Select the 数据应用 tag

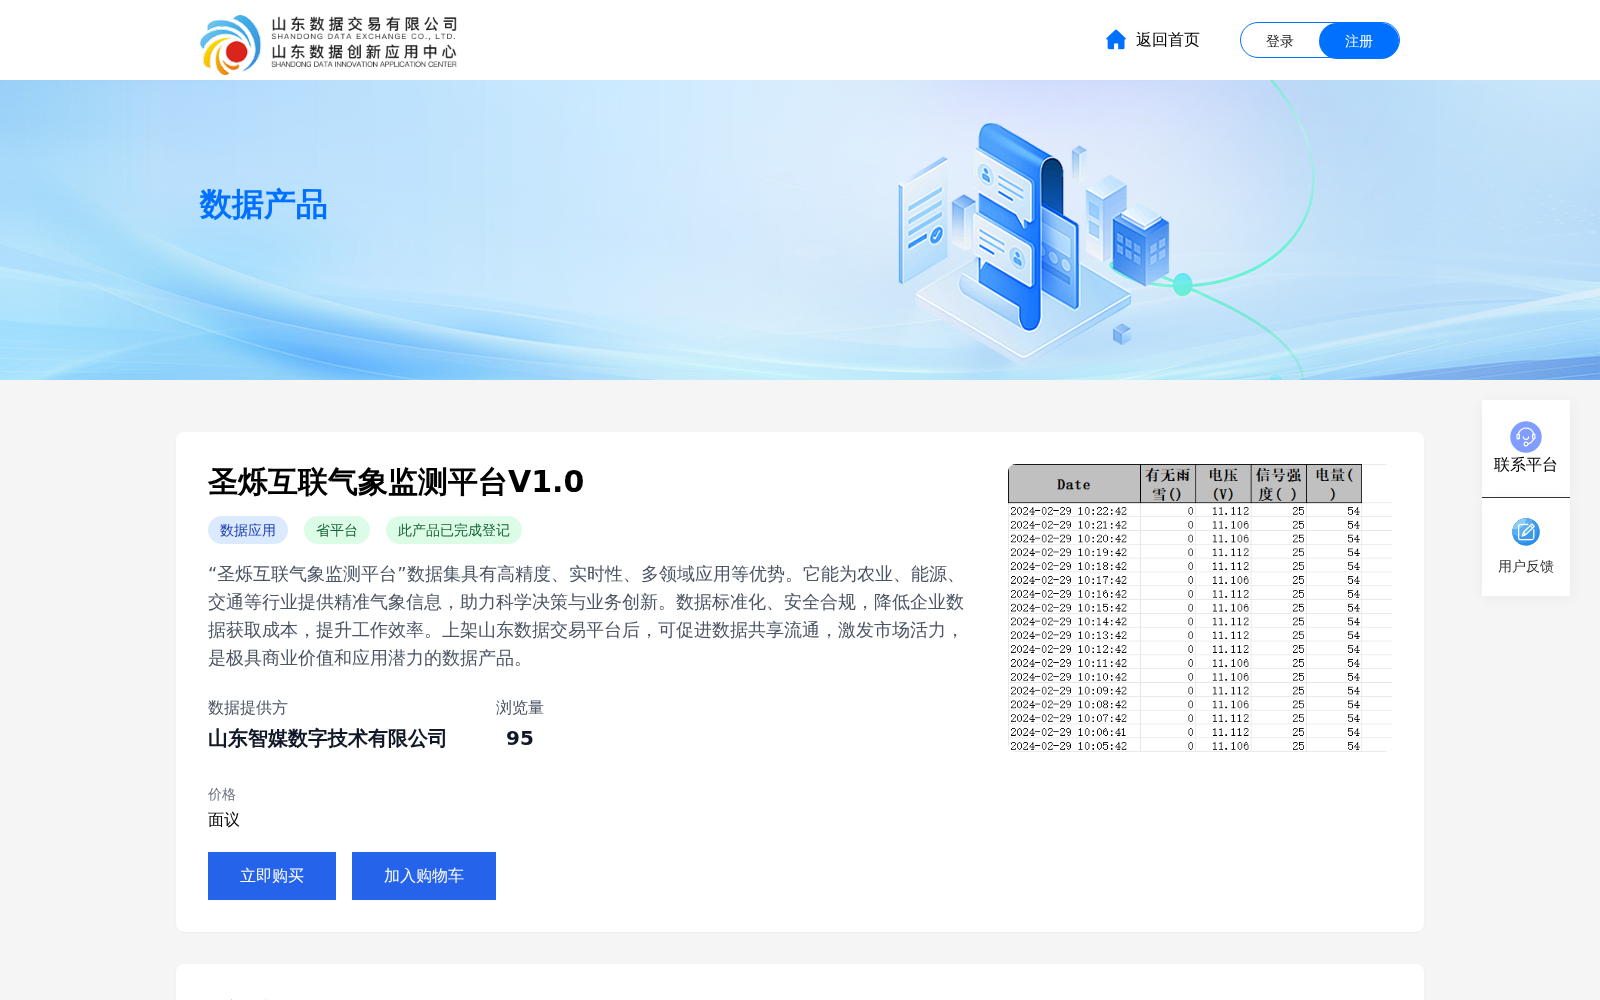click(248, 530)
